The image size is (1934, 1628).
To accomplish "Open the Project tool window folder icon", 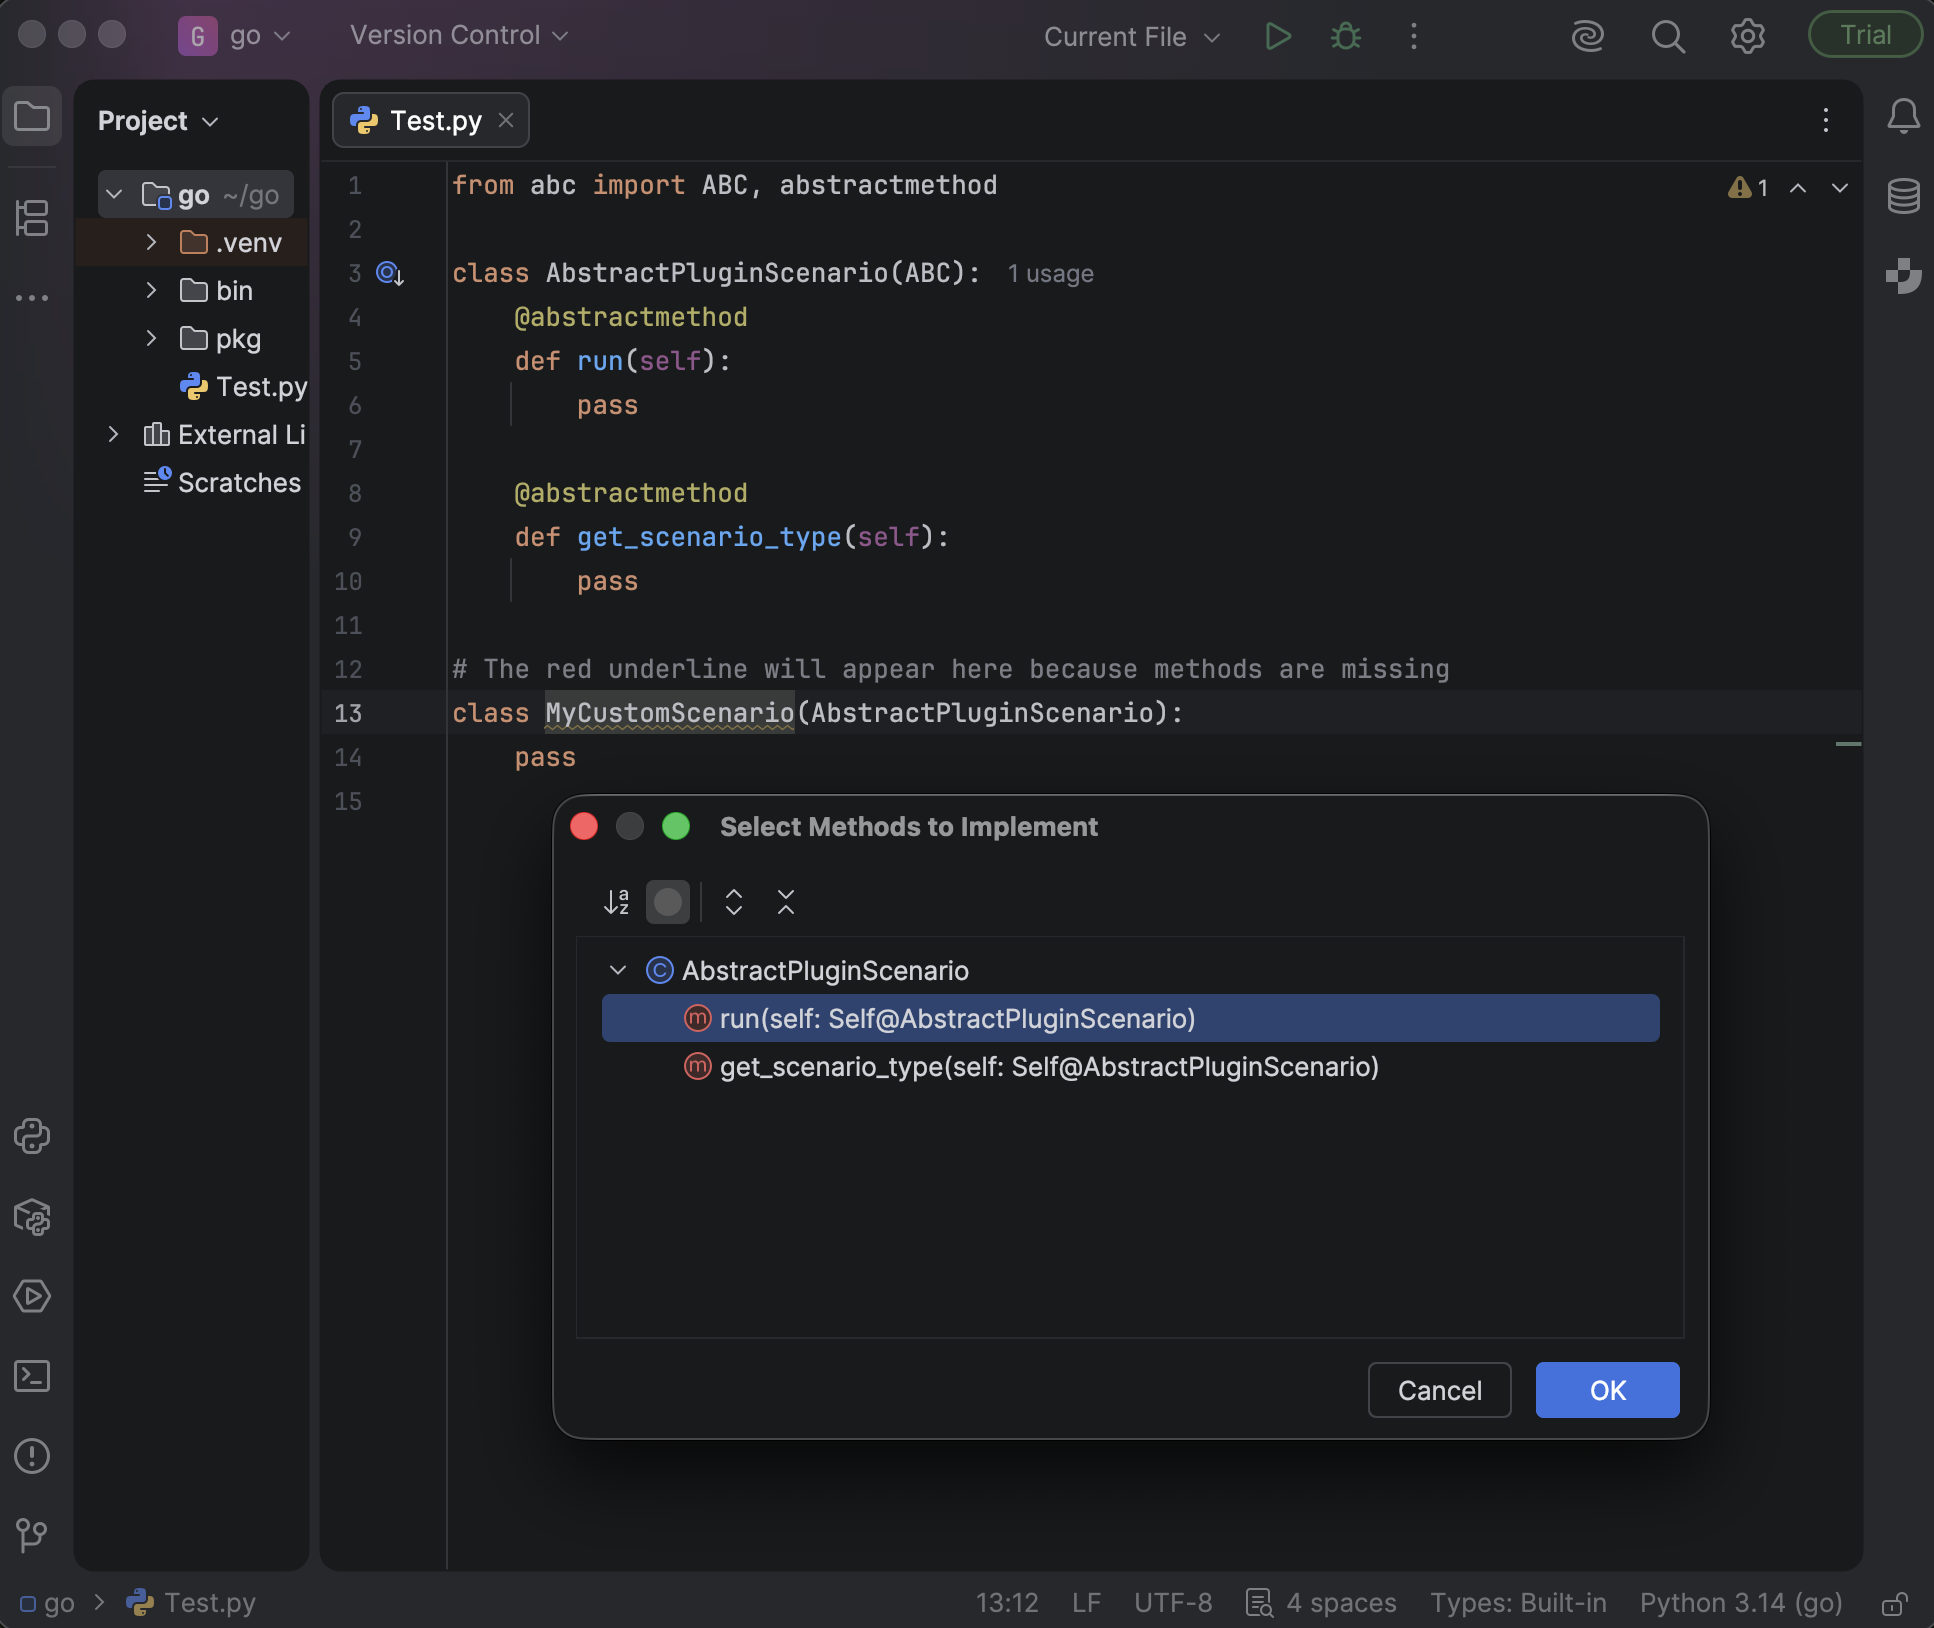I will click(x=32, y=117).
